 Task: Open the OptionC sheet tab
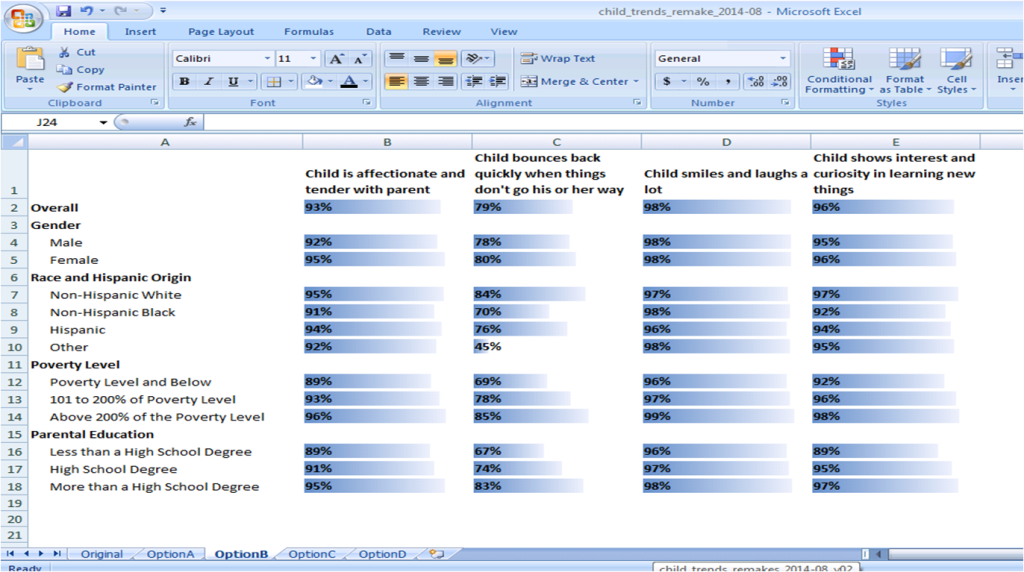[312, 554]
